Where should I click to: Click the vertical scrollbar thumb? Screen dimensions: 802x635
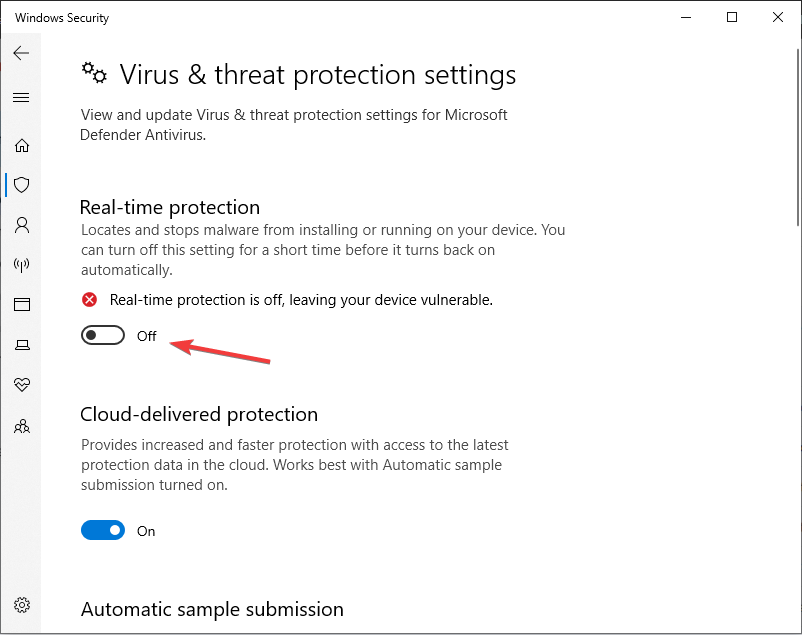pos(798,137)
